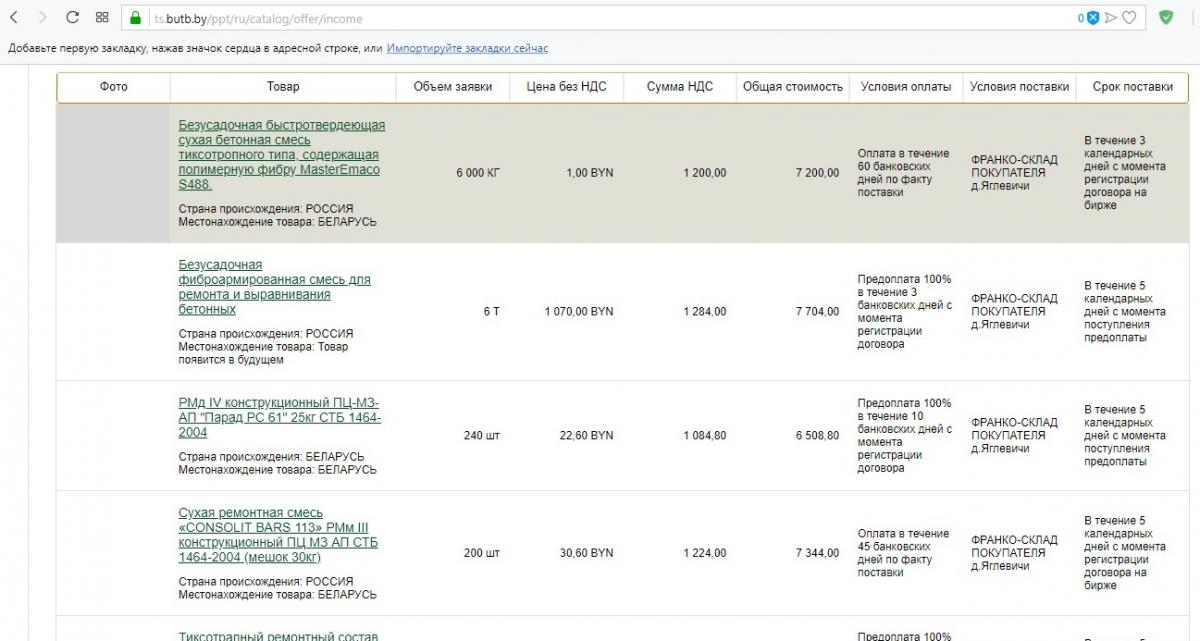
Task: Open the 'Тиксотропный ремонтный состав' product link
Action: pyautogui.click(x=278, y=636)
